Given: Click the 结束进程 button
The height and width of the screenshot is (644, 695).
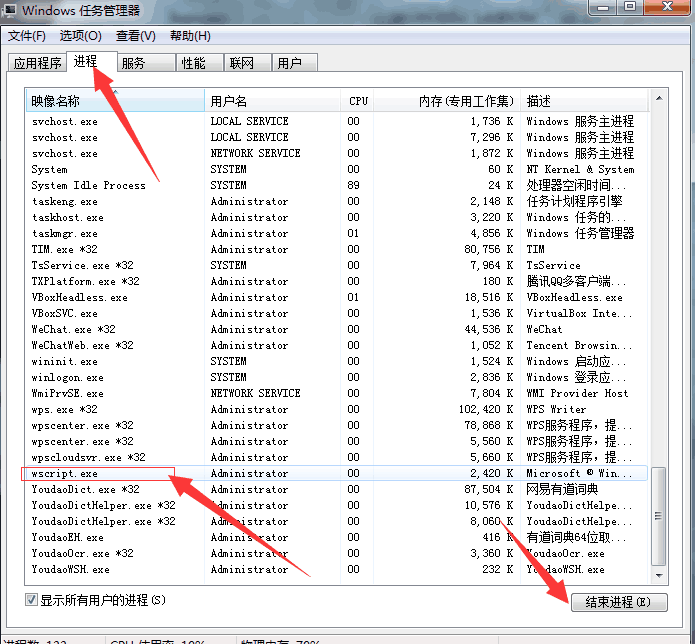Looking at the screenshot, I should point(618,602).
